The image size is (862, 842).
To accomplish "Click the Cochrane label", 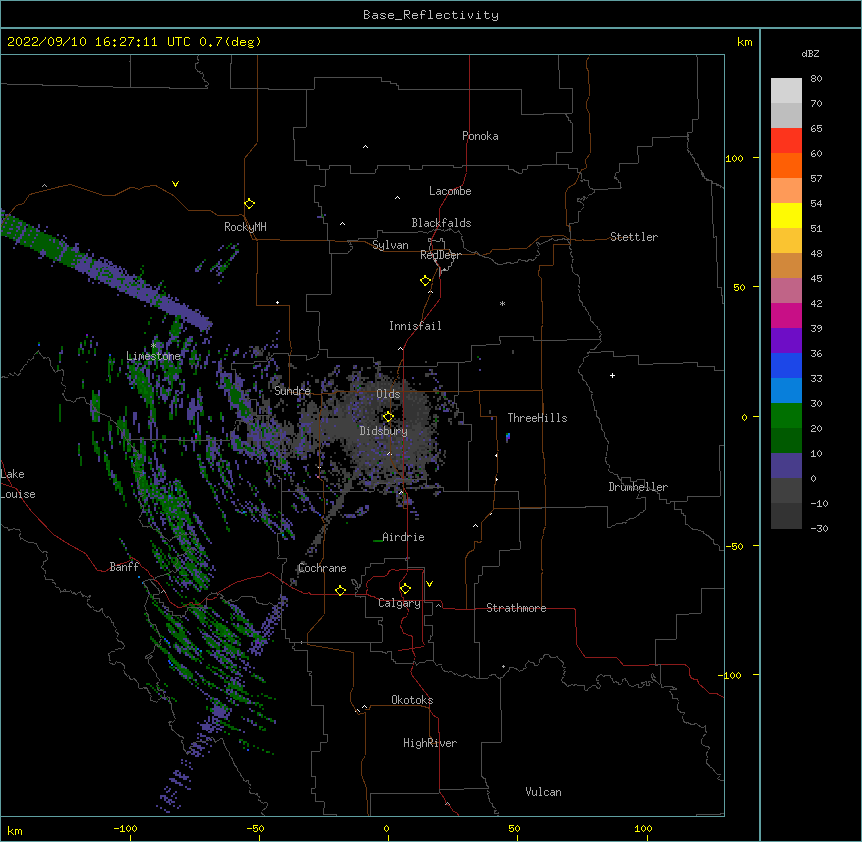I will tap(322, 568).
